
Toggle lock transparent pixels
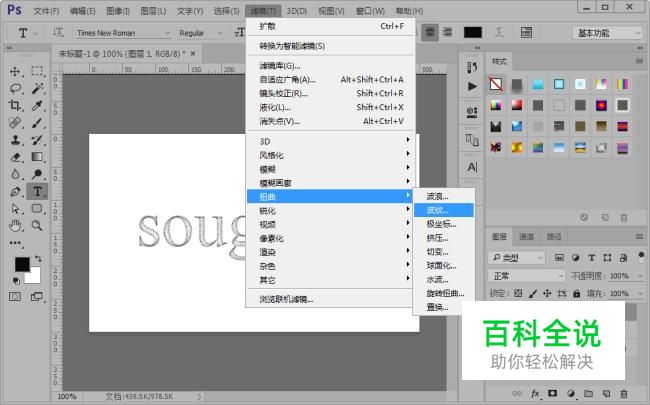518,293
